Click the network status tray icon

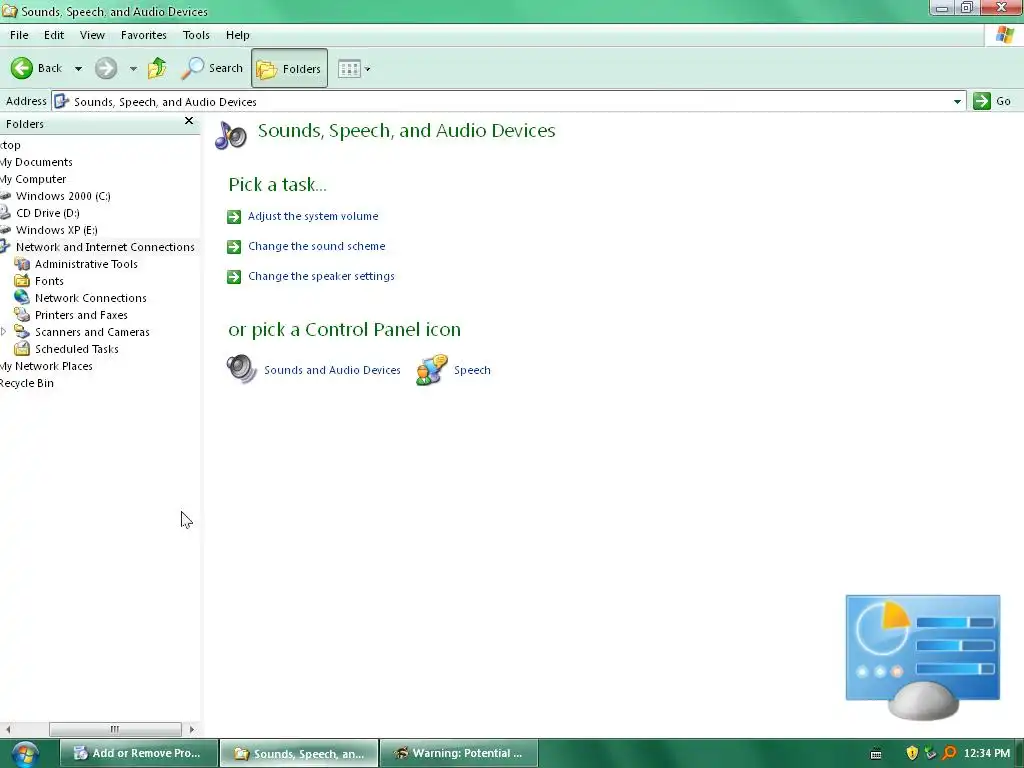(x=930, y=753)
